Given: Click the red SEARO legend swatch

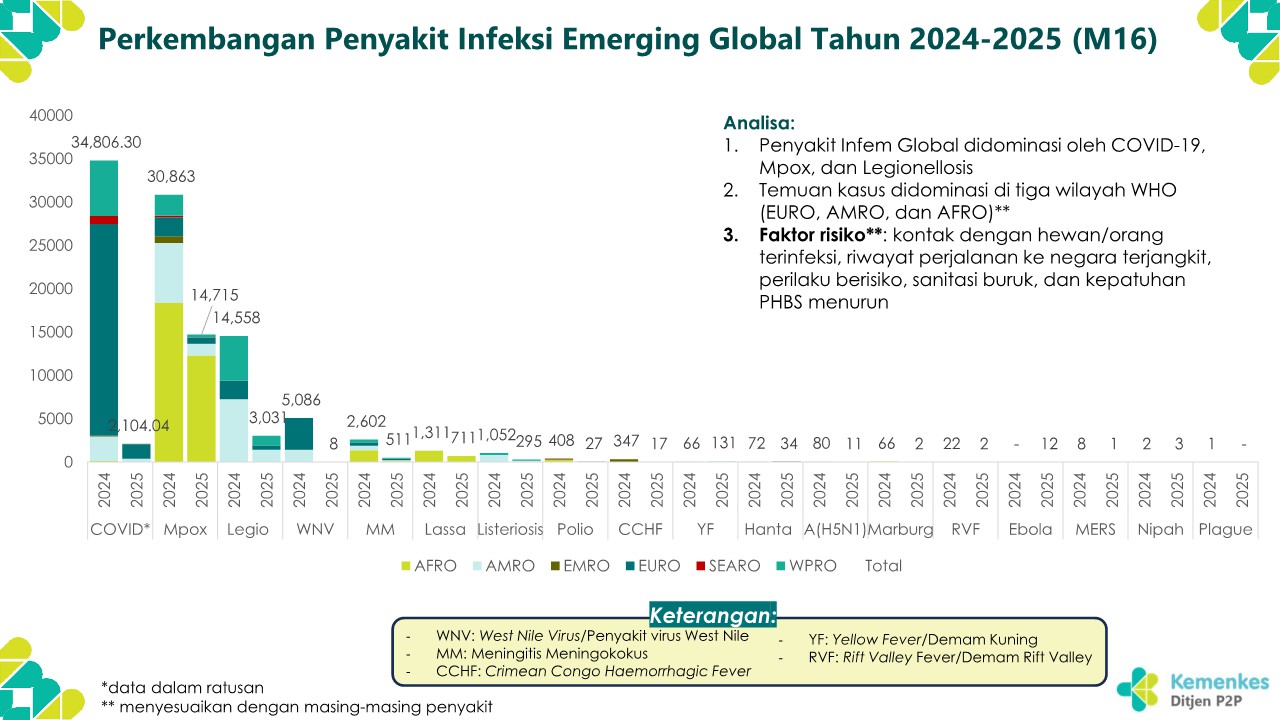Looking at the screenshot, I should [703, 566].
